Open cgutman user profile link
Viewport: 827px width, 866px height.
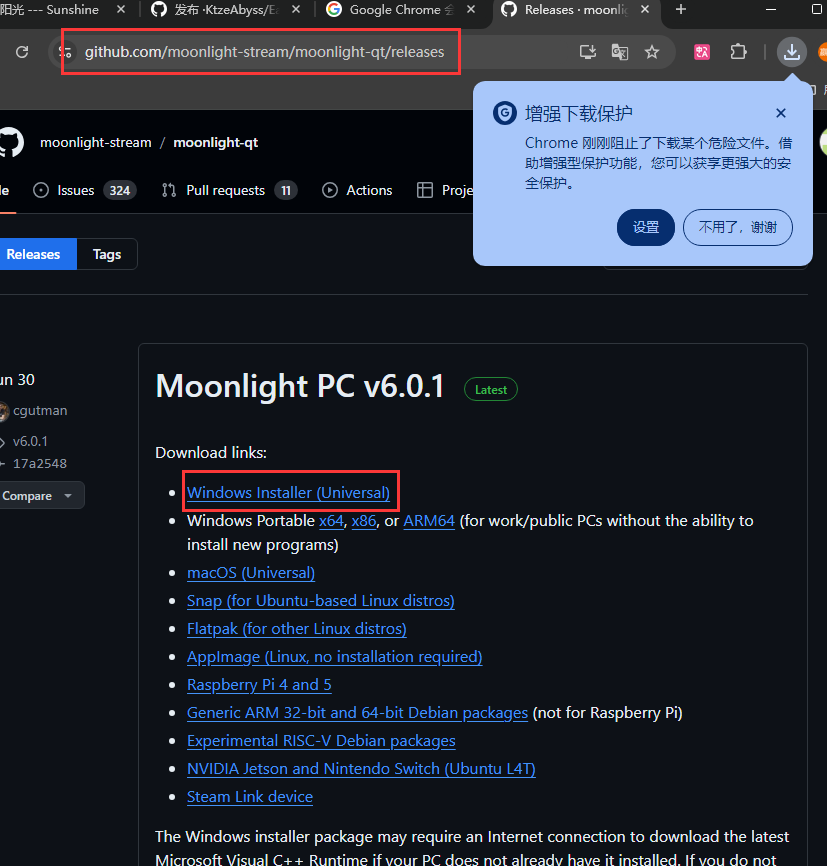click(x=40, y=411)
